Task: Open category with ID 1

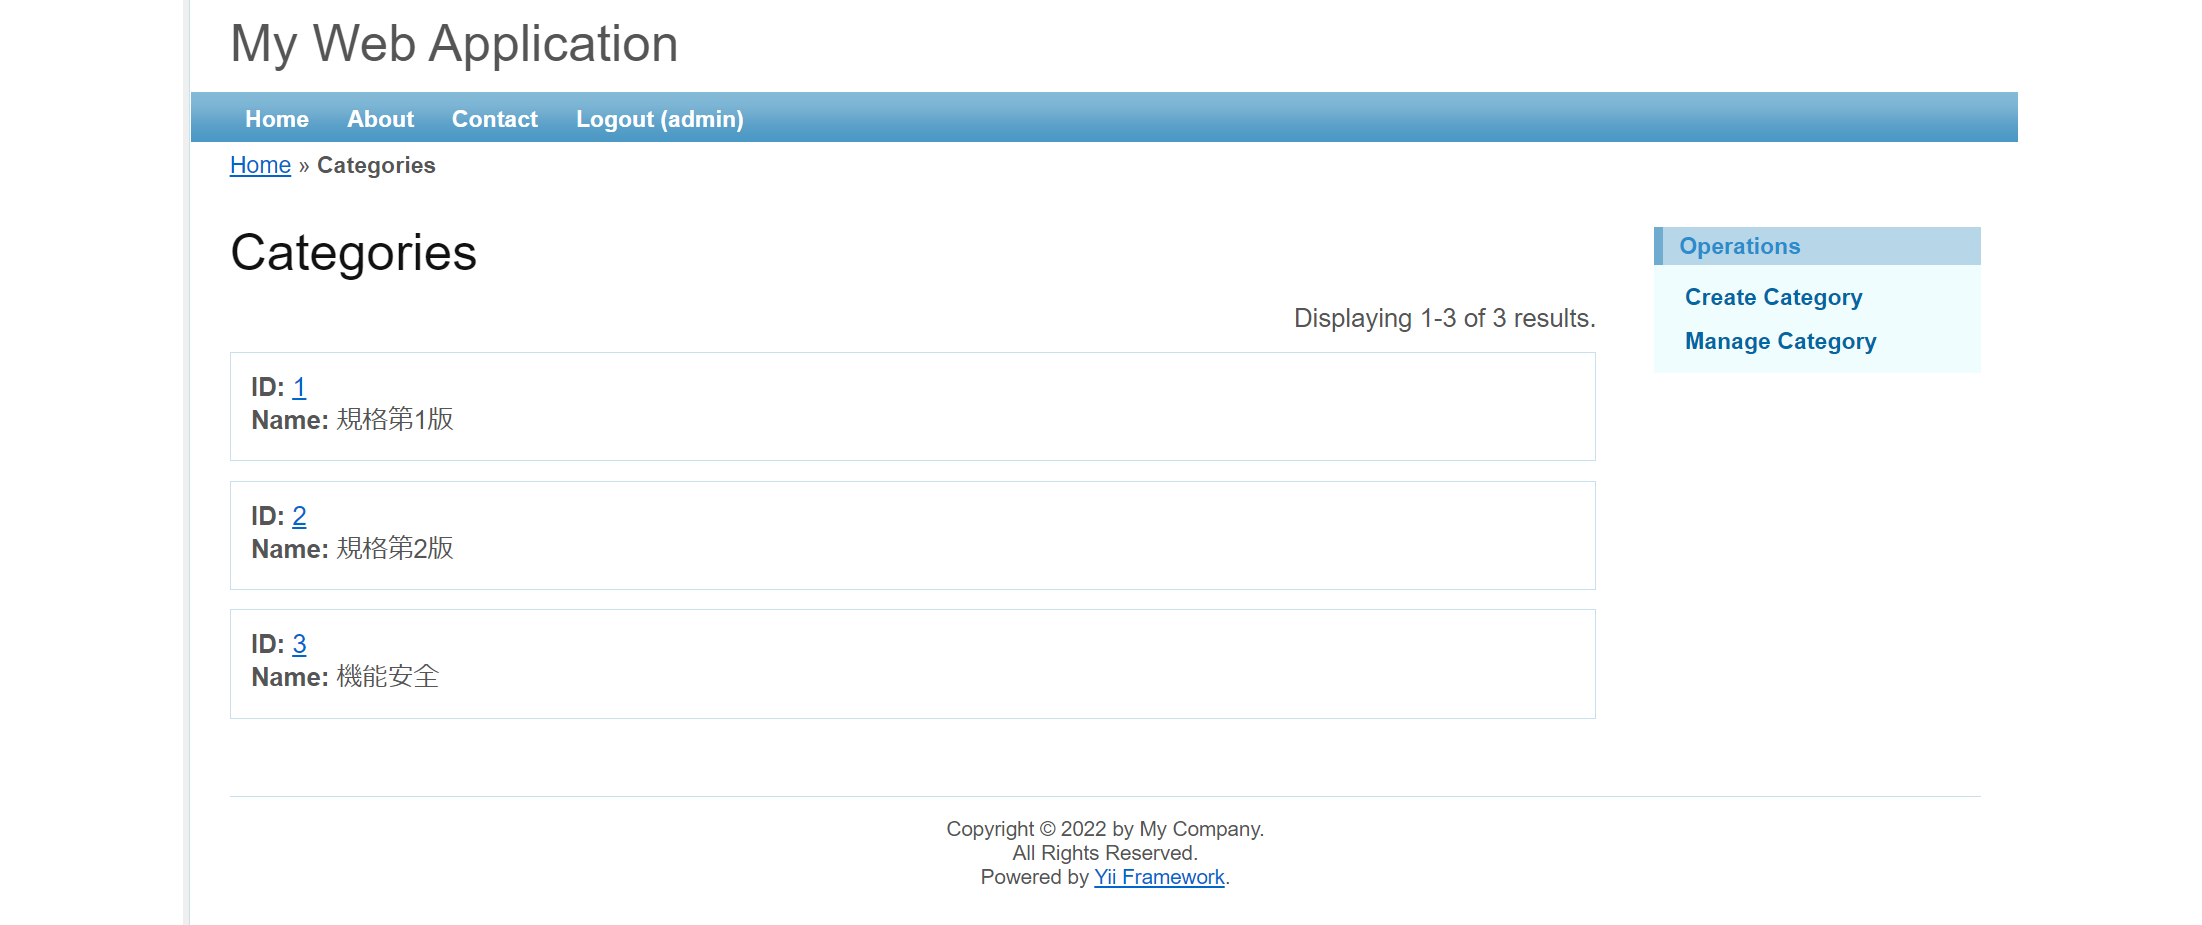Action: click(299, 387)
